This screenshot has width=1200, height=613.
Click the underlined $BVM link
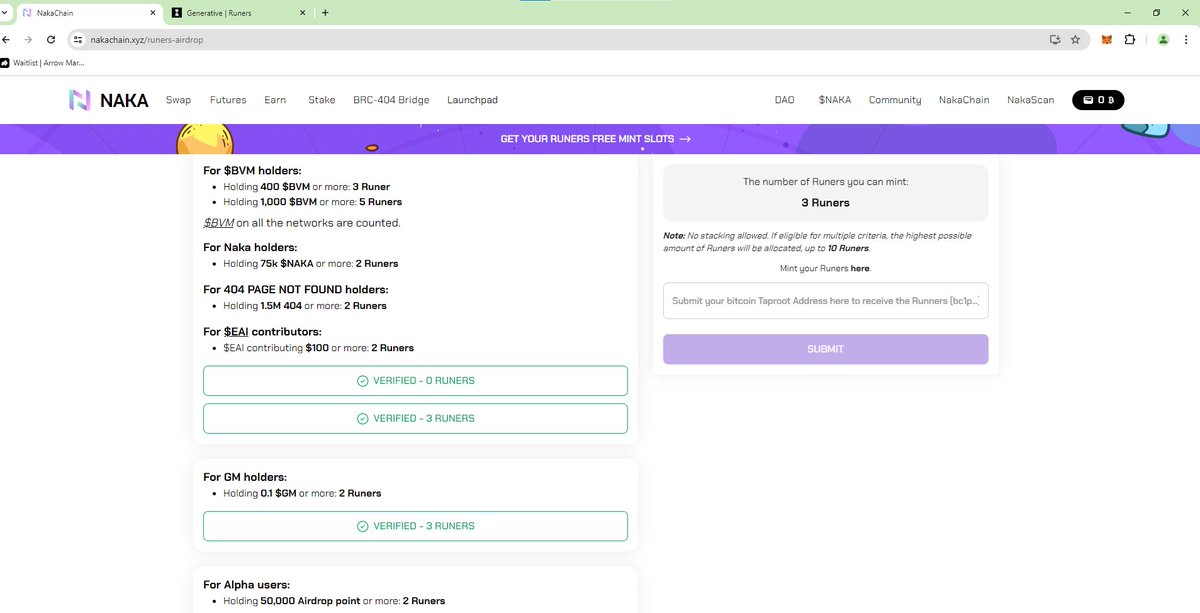(x=218, y=223)
